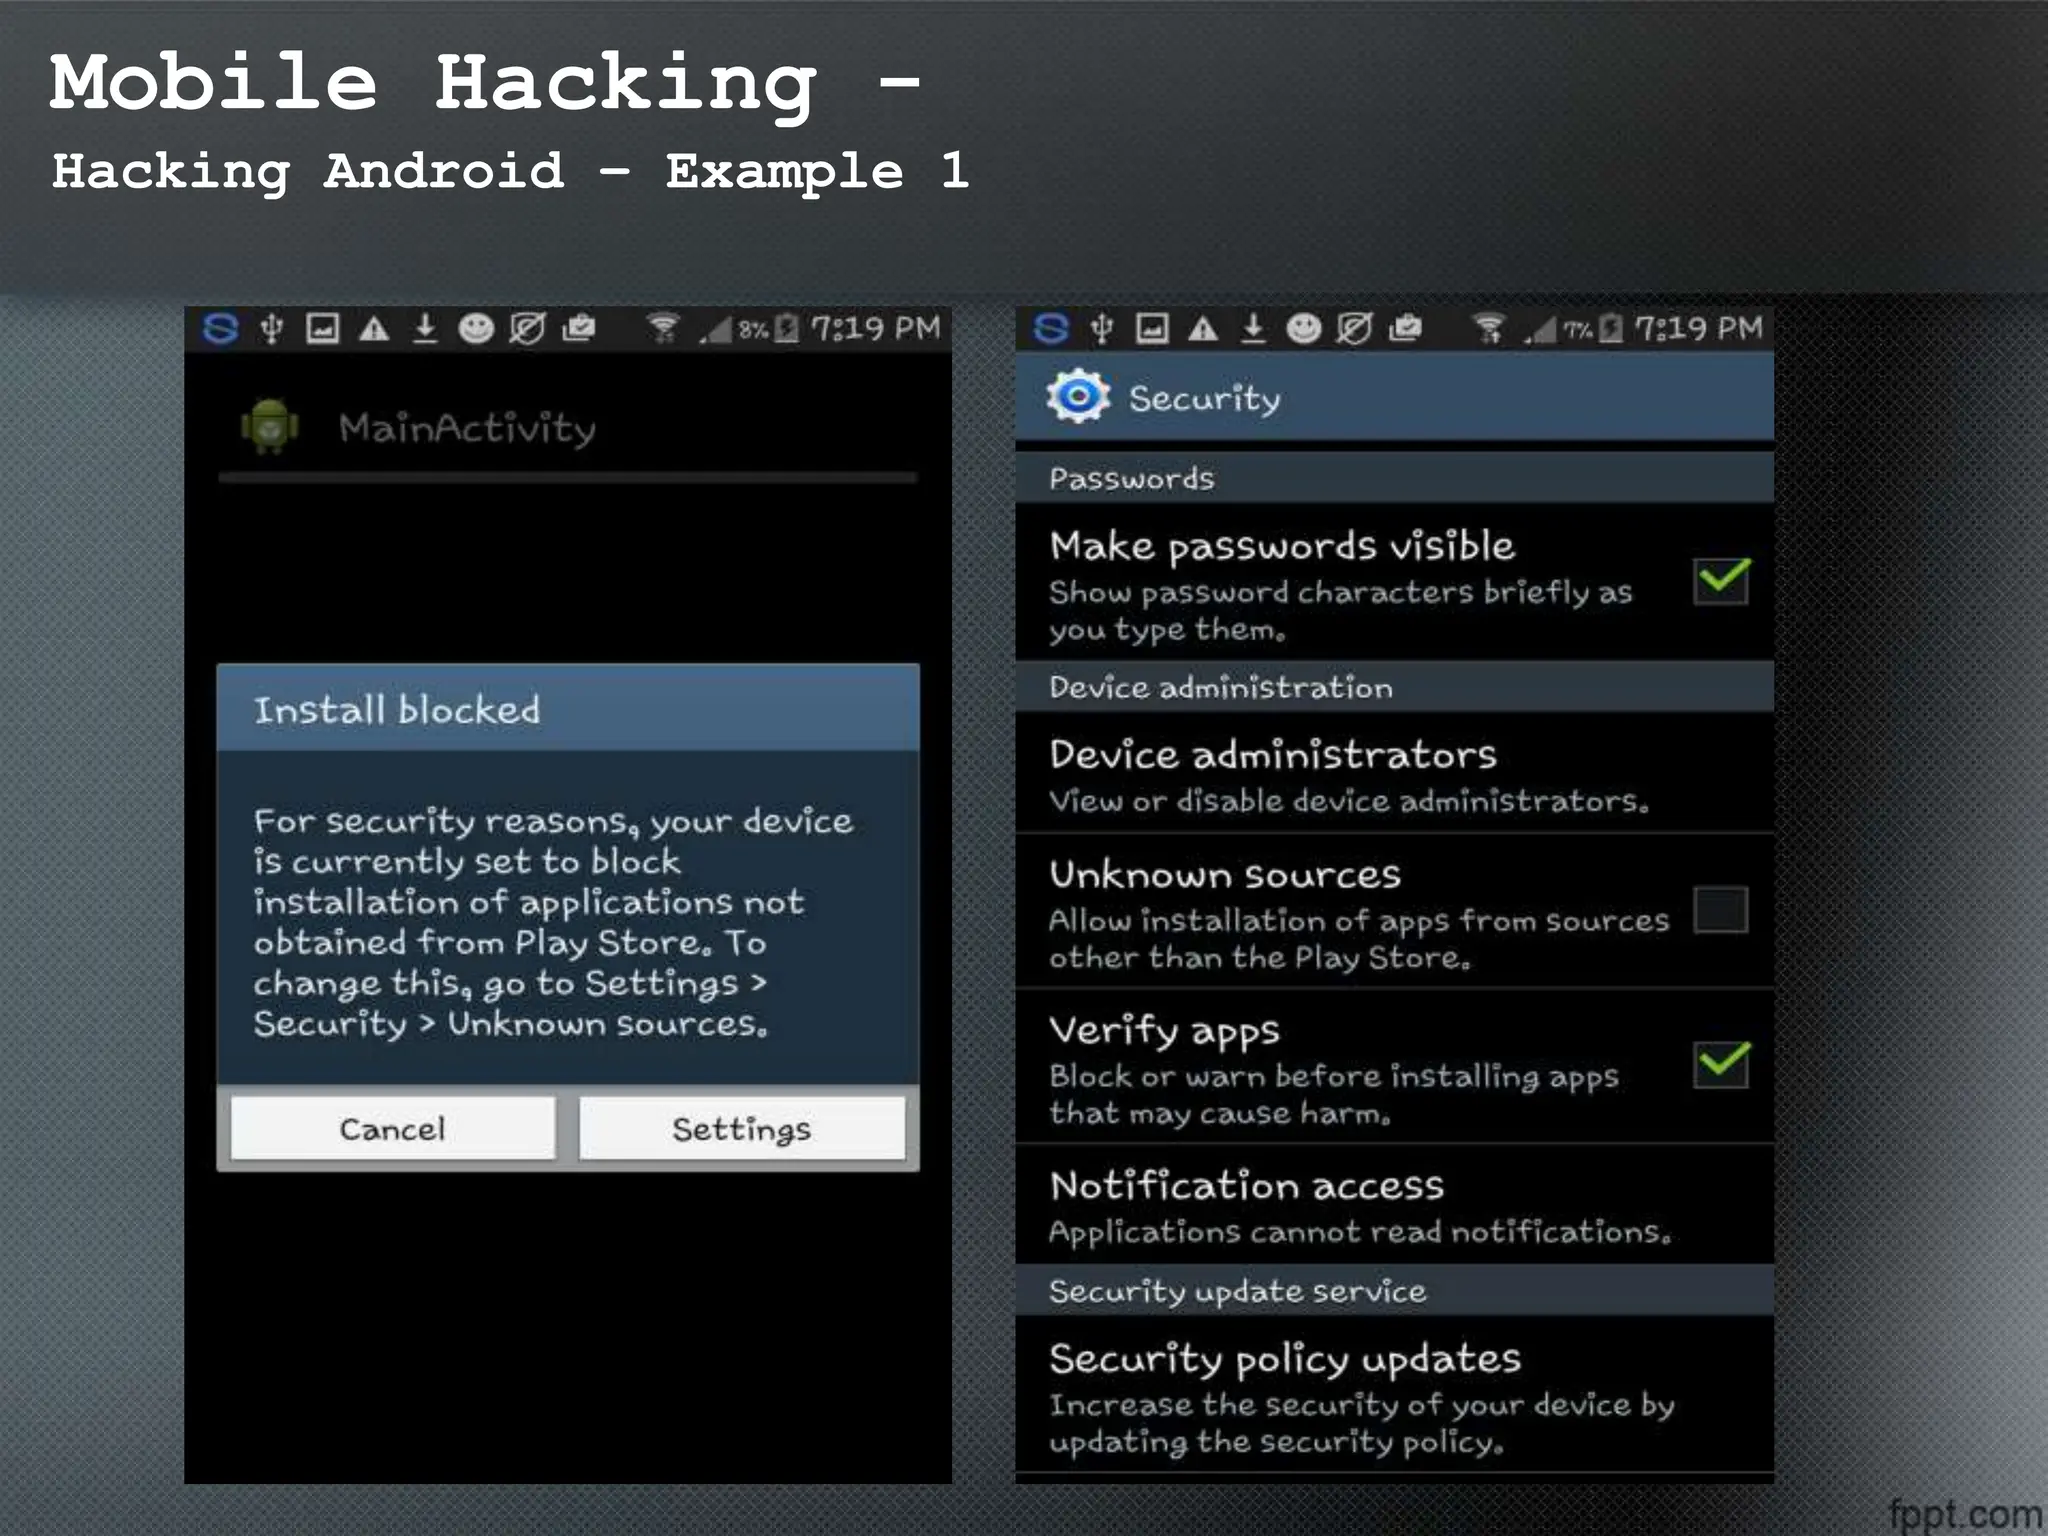Tap the USB icon in left status bar
The height and width of the screenshot is (1536, 2048).
tap(271, 328)
